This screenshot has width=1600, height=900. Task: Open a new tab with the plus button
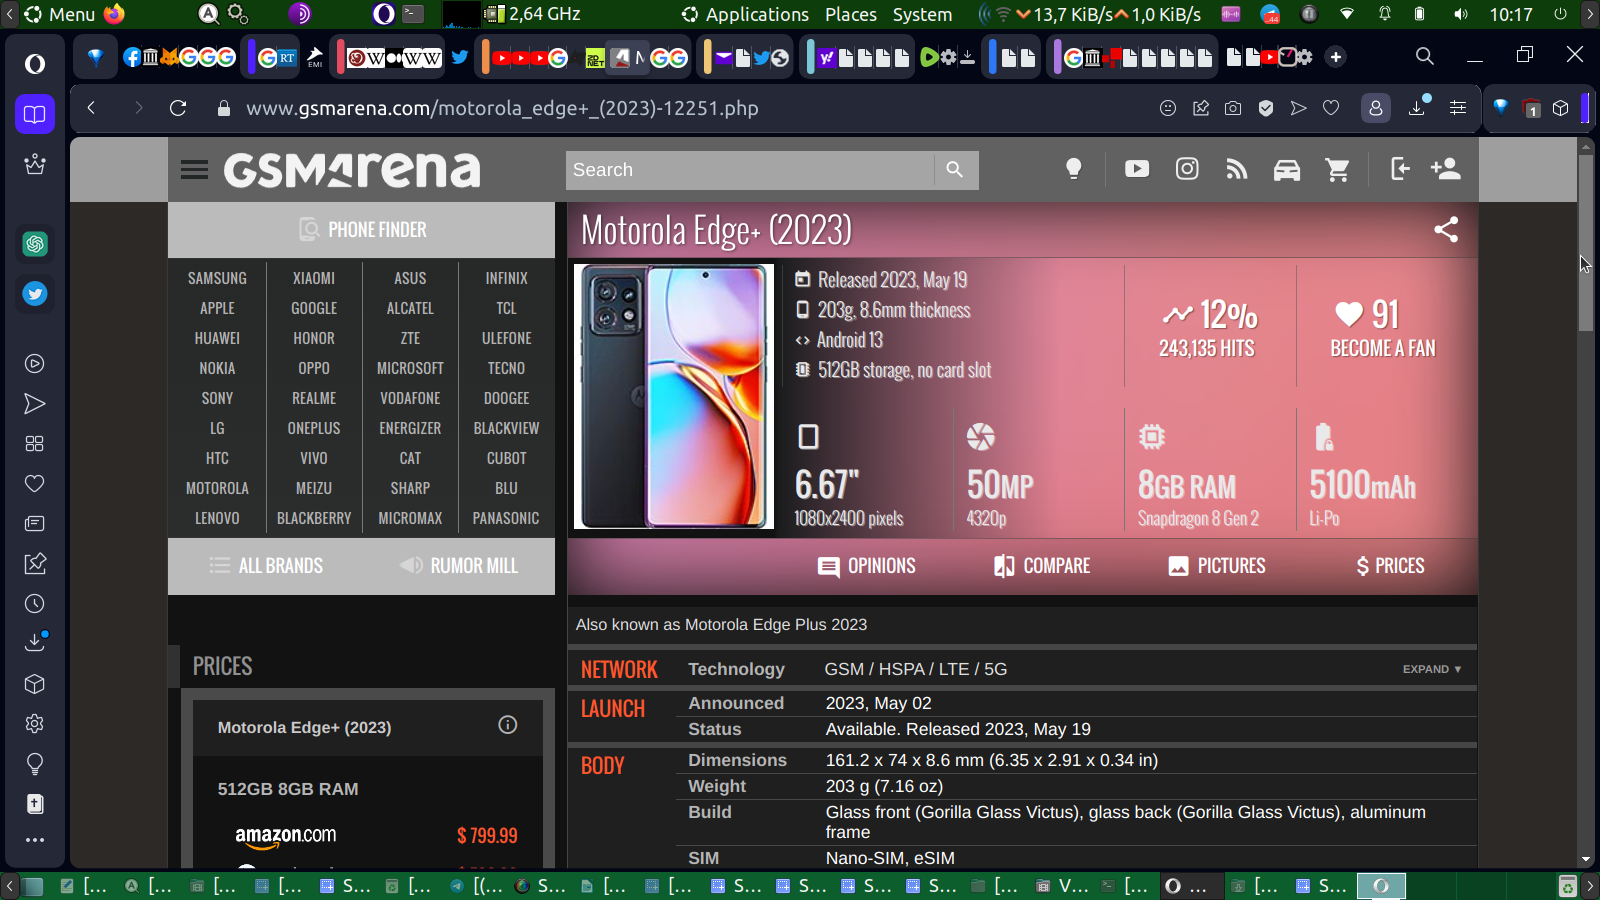click(x=1336, y=57)
